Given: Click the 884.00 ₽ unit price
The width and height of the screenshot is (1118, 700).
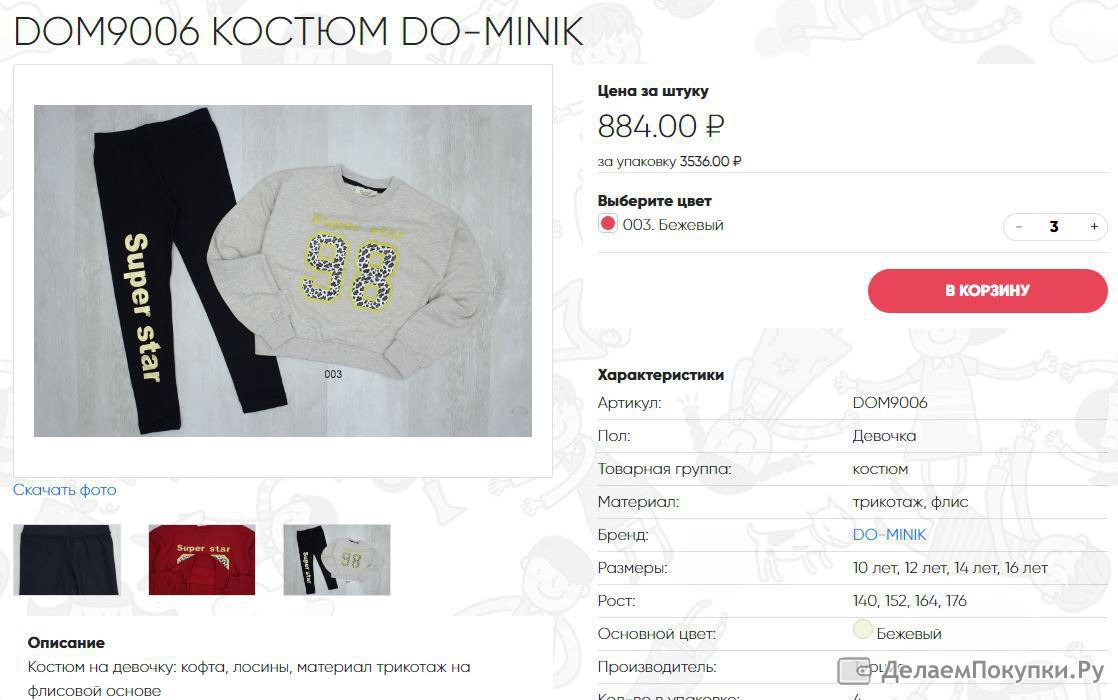Looking at the screenshot, I should (660, 127).
